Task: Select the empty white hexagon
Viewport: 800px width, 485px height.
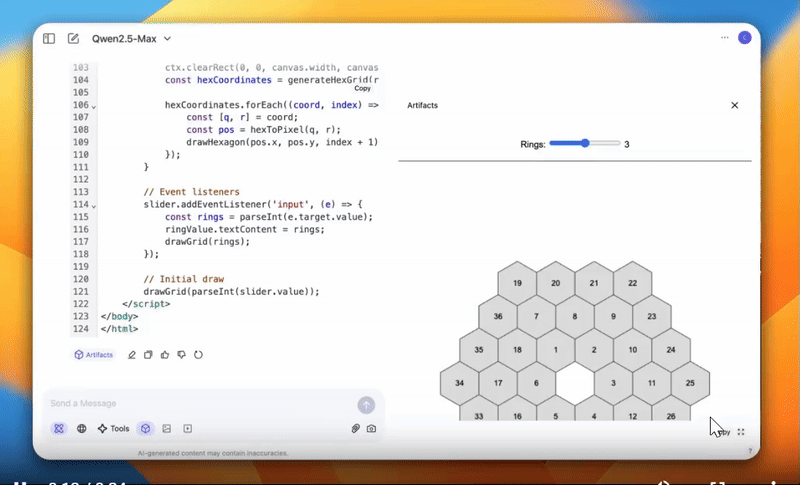Action: [x=575, y=383]
